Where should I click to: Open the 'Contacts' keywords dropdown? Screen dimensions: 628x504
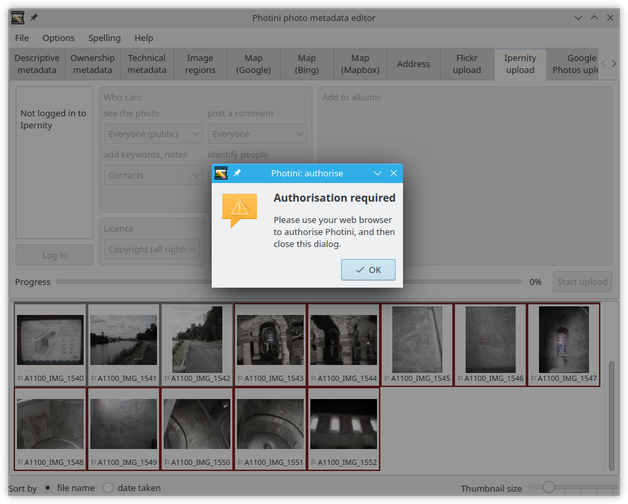(153, 175)
